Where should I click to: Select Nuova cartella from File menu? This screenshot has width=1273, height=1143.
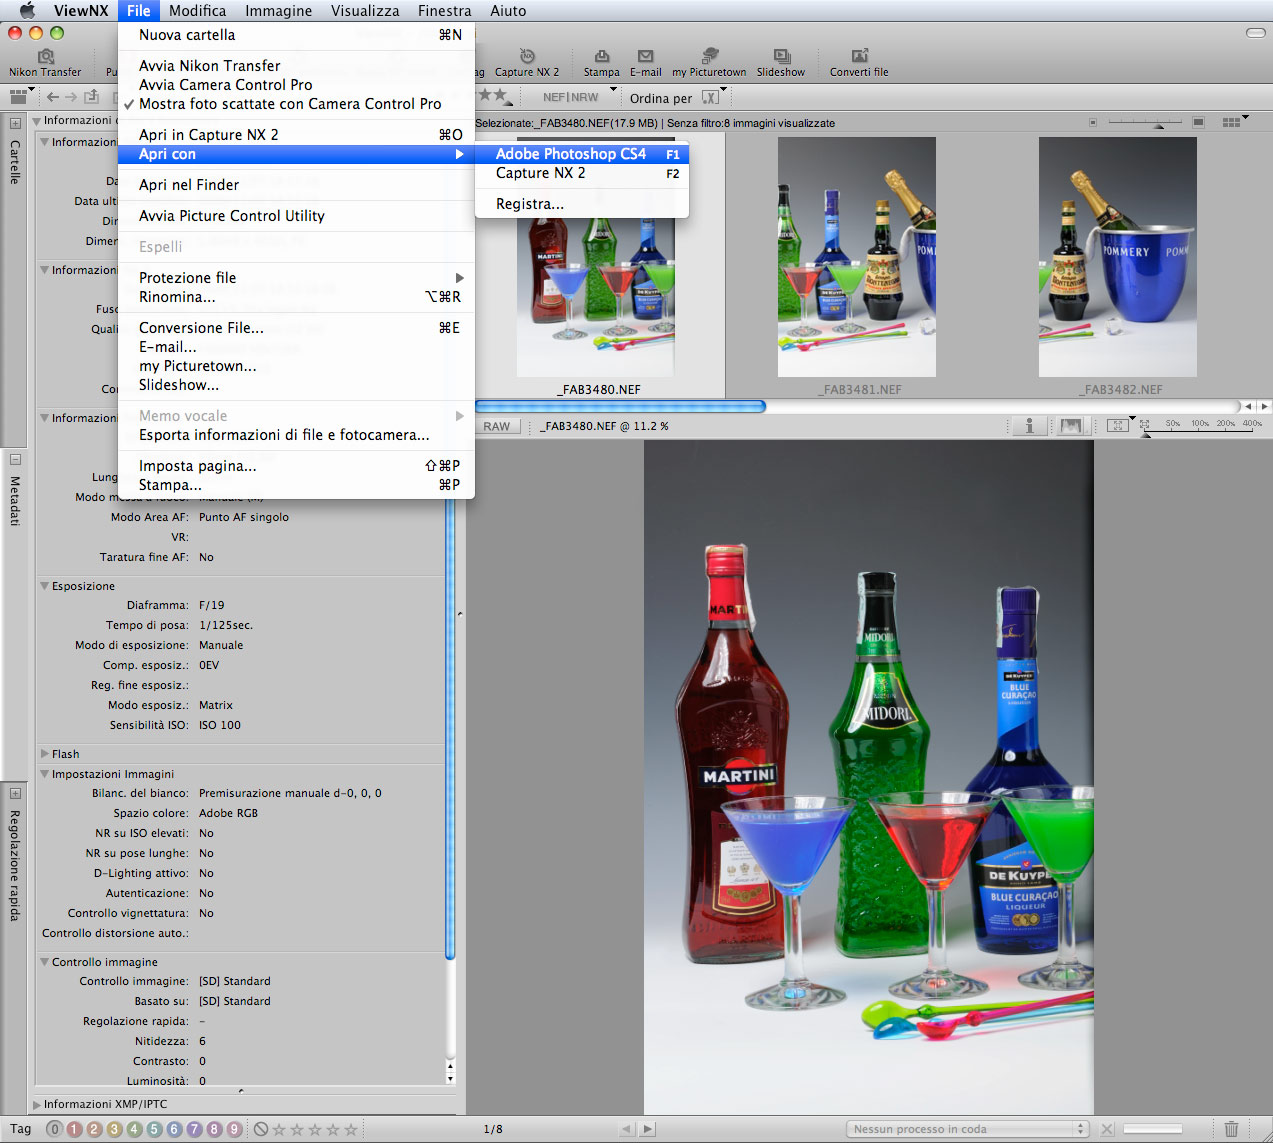[x=296, y=35]
